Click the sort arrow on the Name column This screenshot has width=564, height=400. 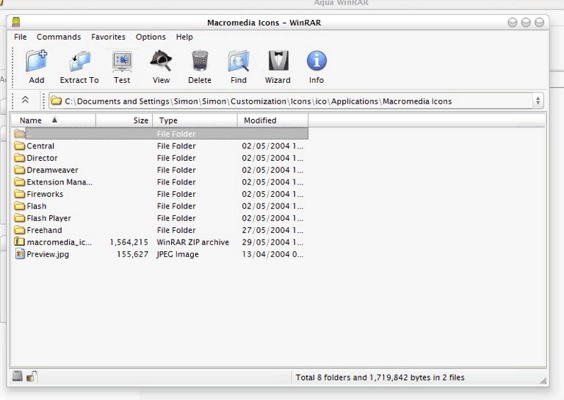[x=54, y=120]
